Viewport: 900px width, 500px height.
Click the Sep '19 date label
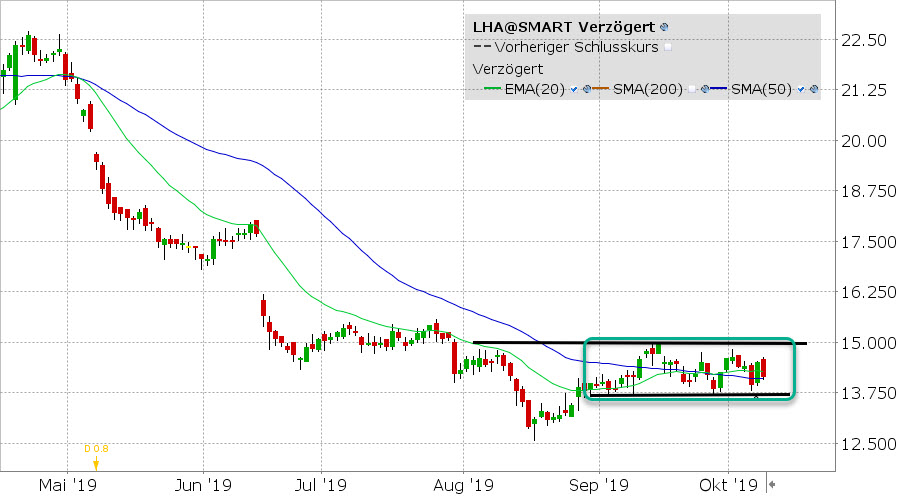coord(599,485)
